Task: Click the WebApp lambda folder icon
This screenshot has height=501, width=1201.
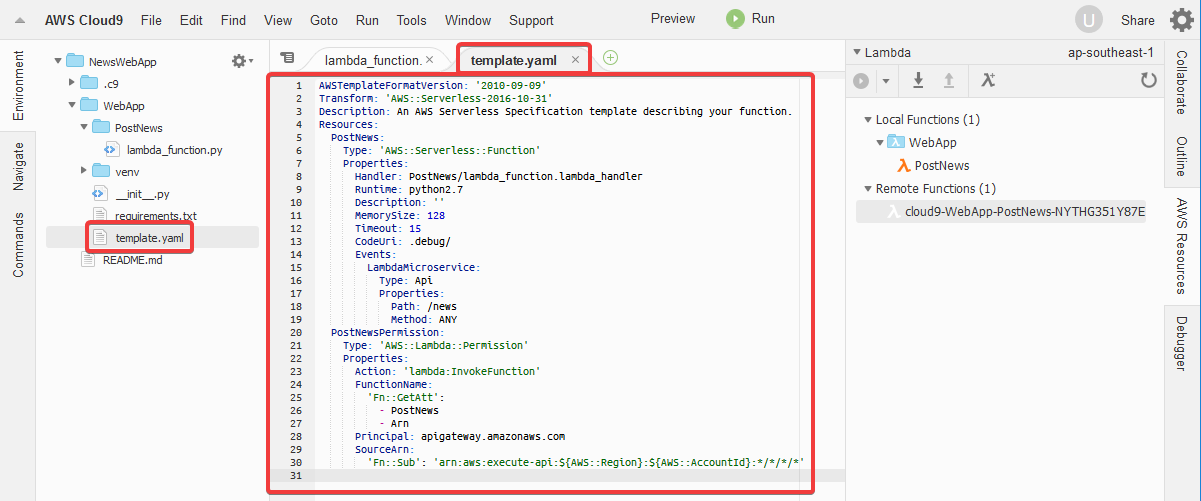Action: coord(896,143)
